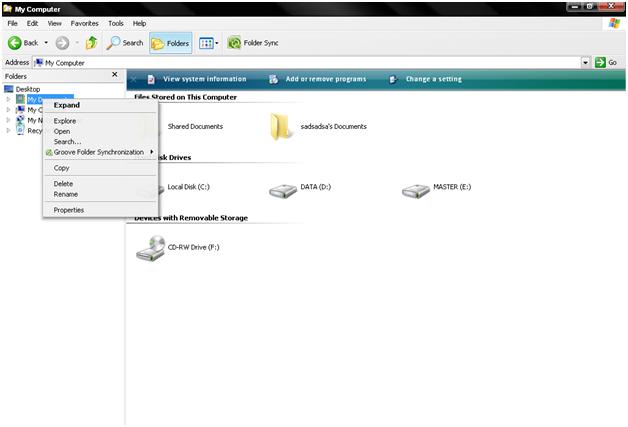Go up one folder level icon

(x=92, y=43)
